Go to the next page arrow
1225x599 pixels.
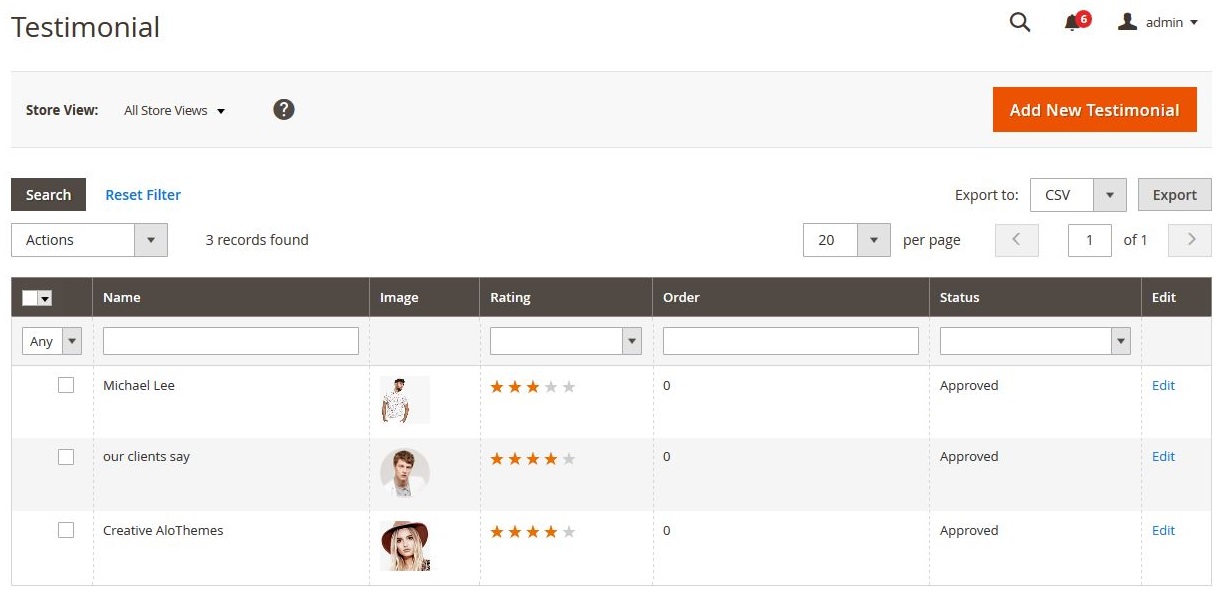click(x=1190, y=240)
